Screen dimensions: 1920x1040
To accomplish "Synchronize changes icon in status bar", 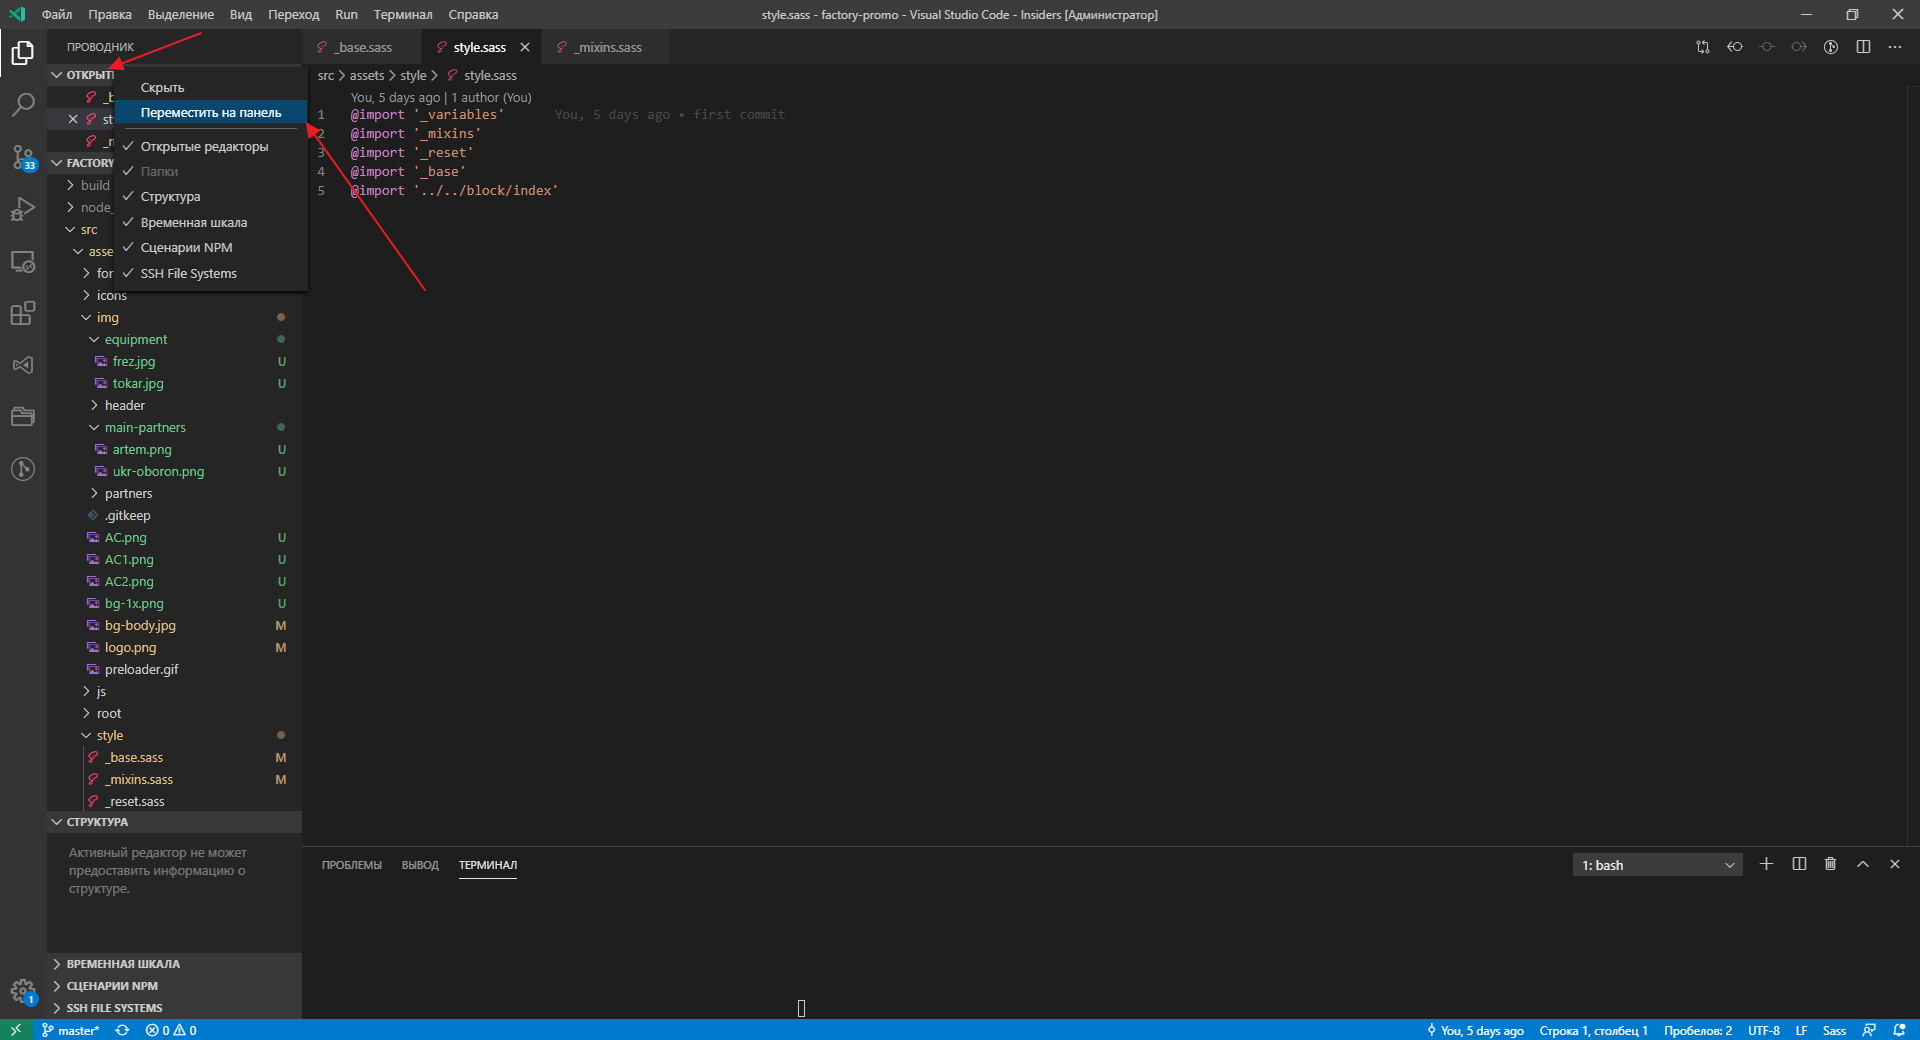I will (x=122, y=1030).
